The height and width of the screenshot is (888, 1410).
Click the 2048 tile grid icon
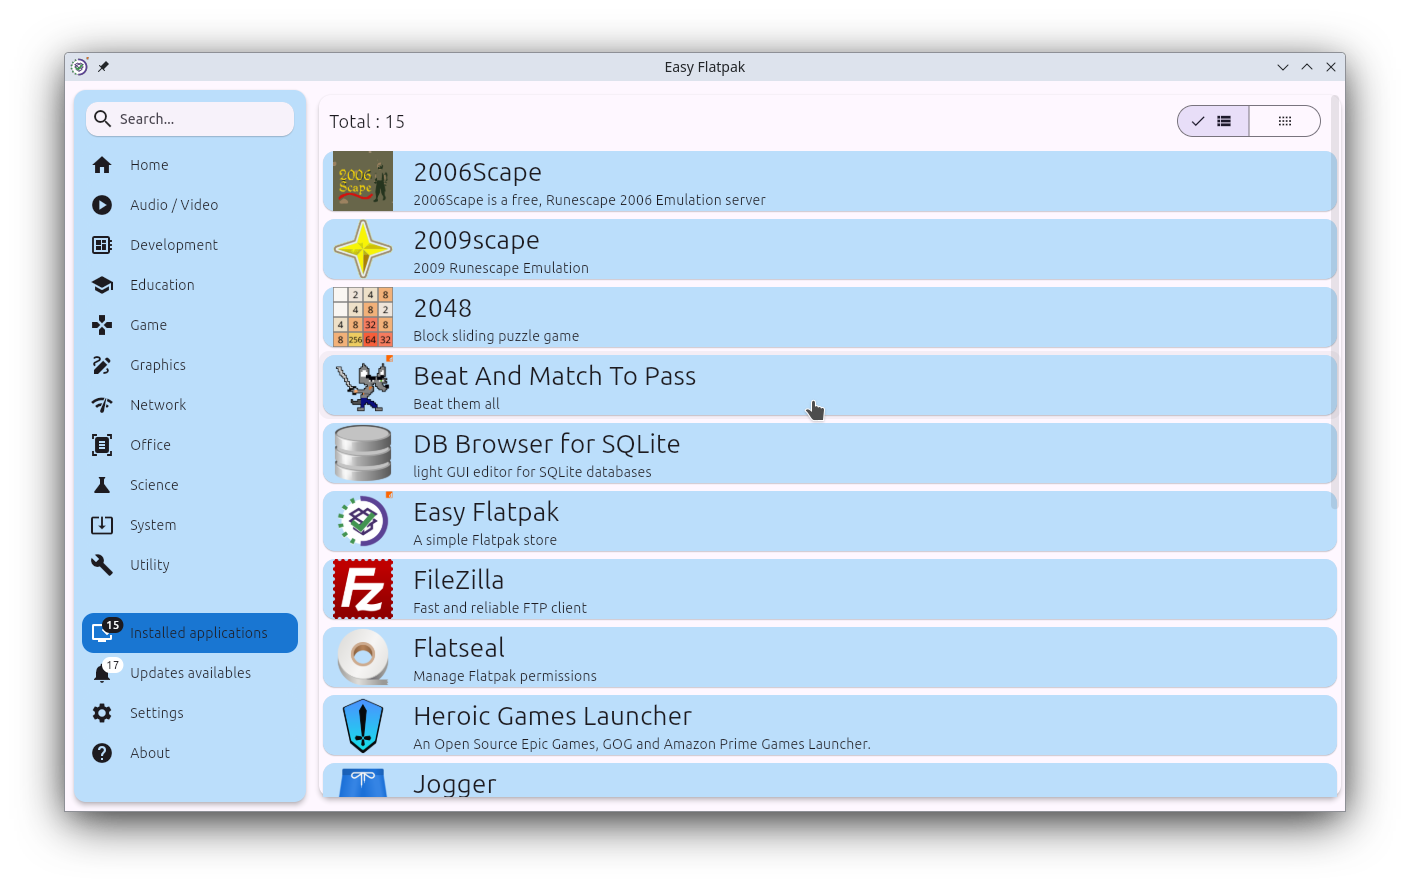click(x=363, y=317)
